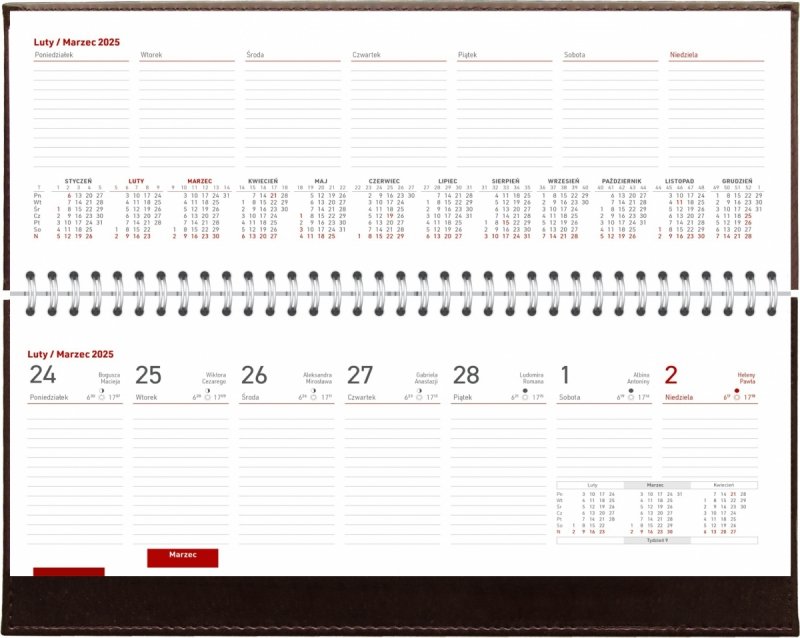The image size is (800, 638).
Task: Select the GRUDZIEŃ month in the yearly overview
Action: pos(737,181)
